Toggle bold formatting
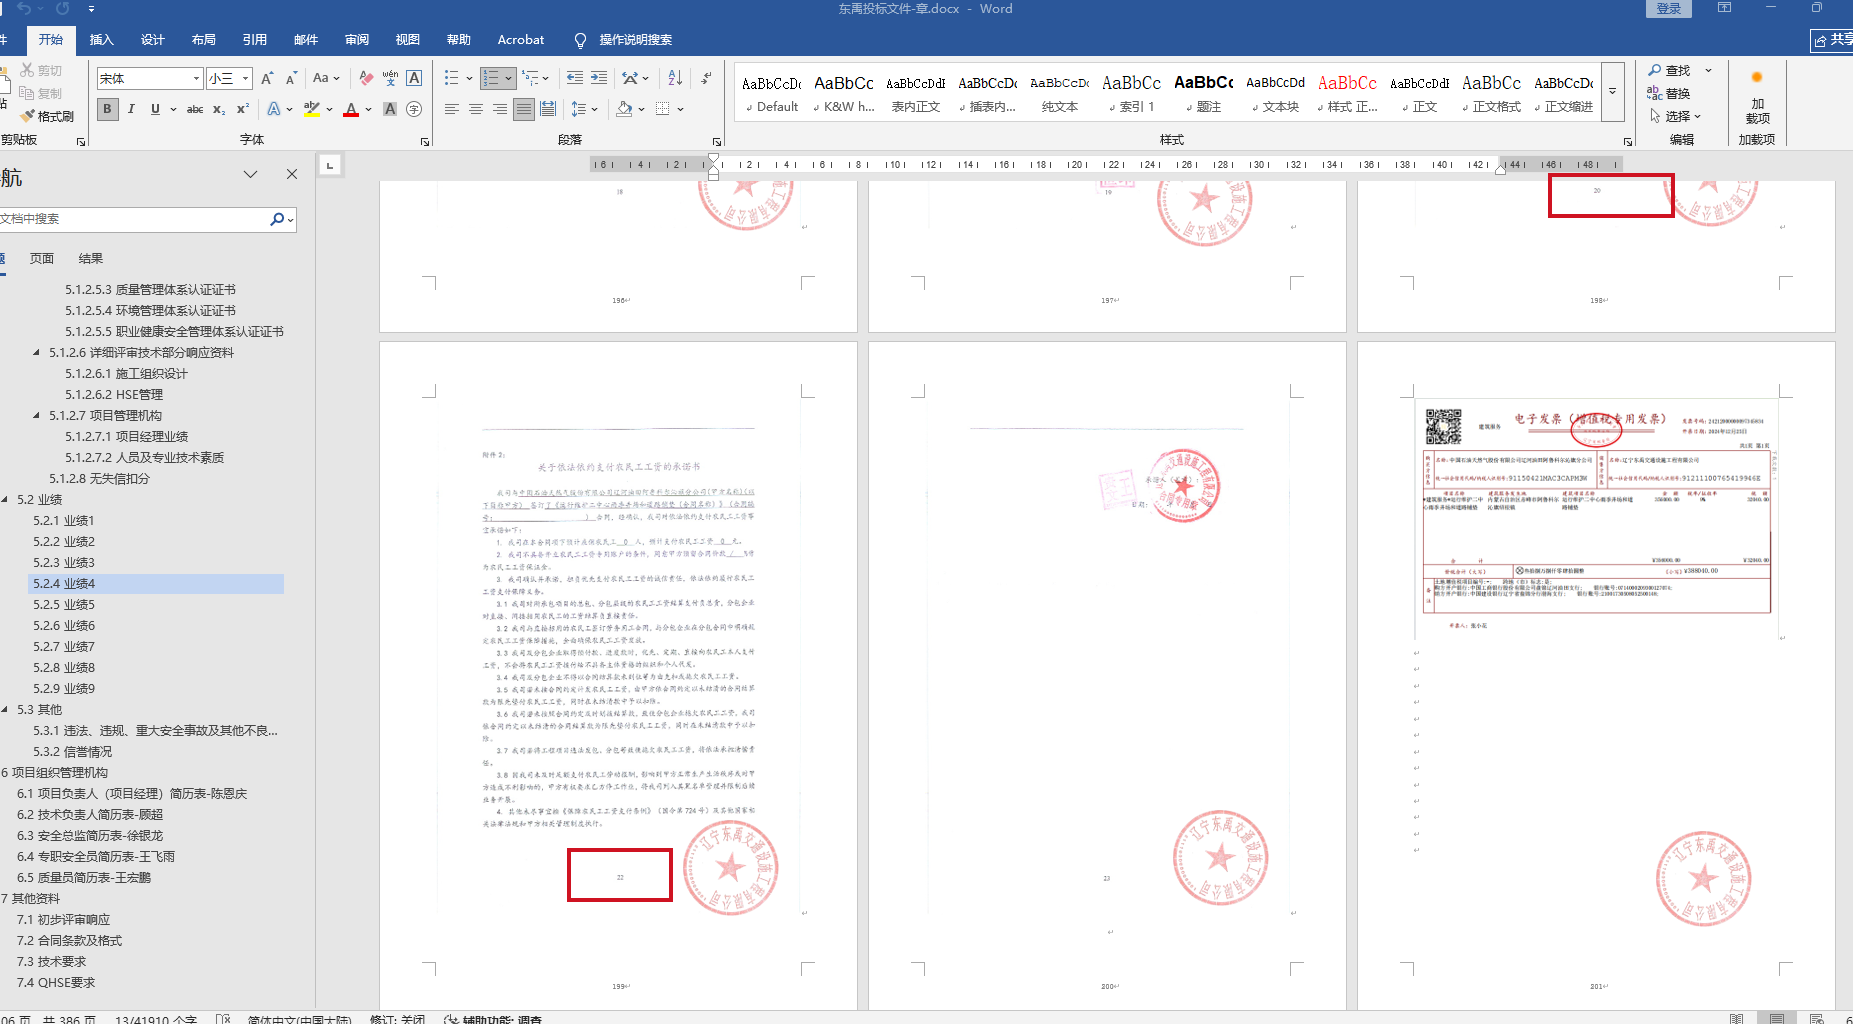This screenshot has width=1853, height=1024. pos(107,109)
